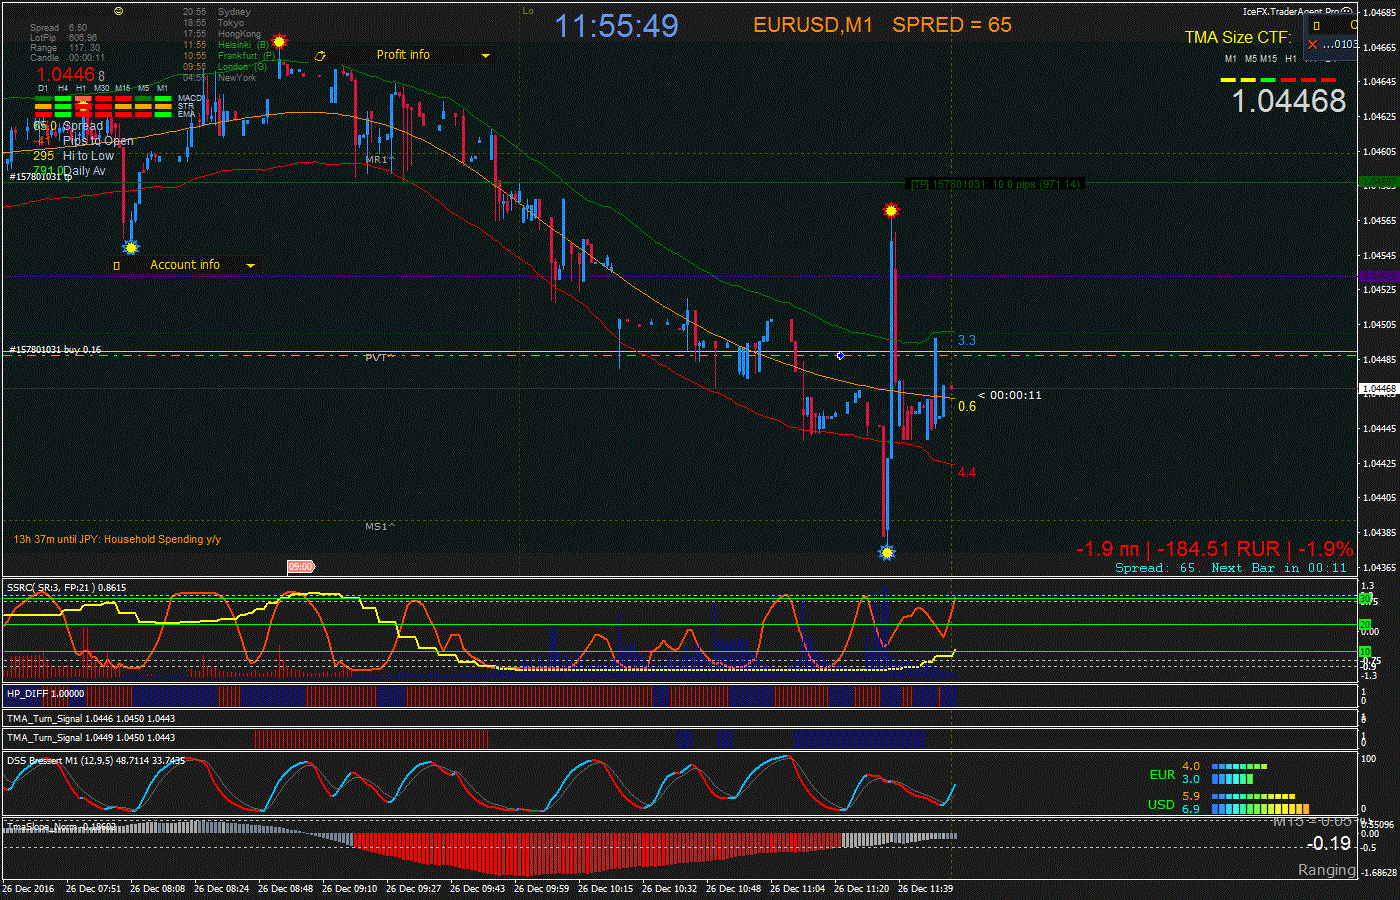The width and height of the screenshot is (1400, 900).
Task: Click the sun marker near the session list
Action: click(279, 42)
